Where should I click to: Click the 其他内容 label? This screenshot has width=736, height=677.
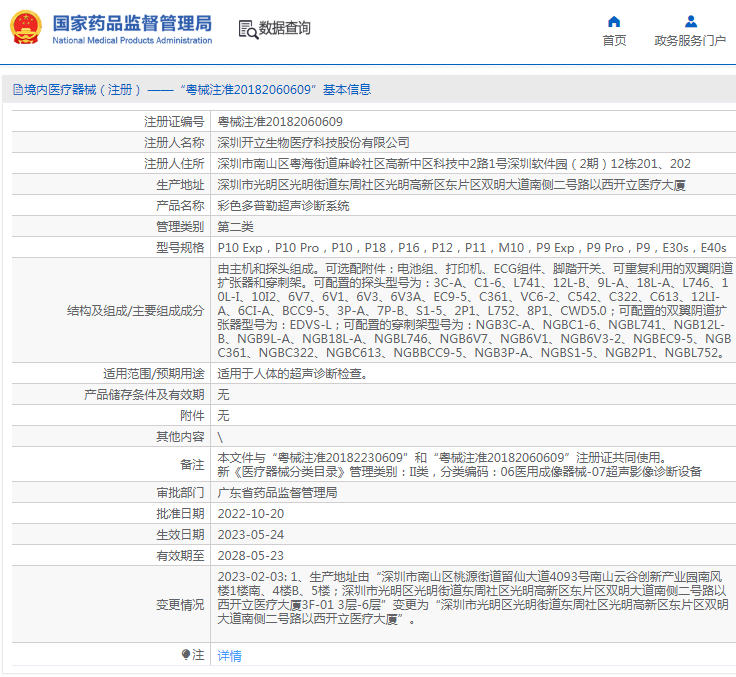click(x=180, y=437)
